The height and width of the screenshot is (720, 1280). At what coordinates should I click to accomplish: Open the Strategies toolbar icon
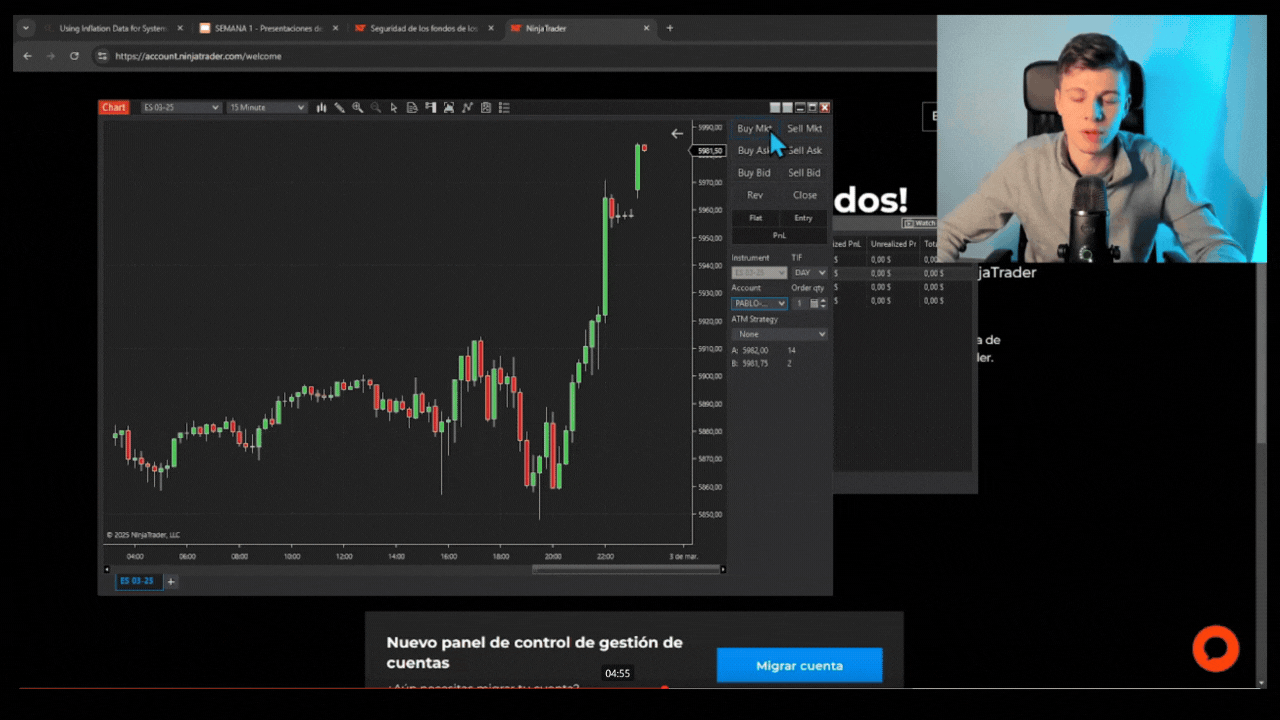click(x=485, y=107)
